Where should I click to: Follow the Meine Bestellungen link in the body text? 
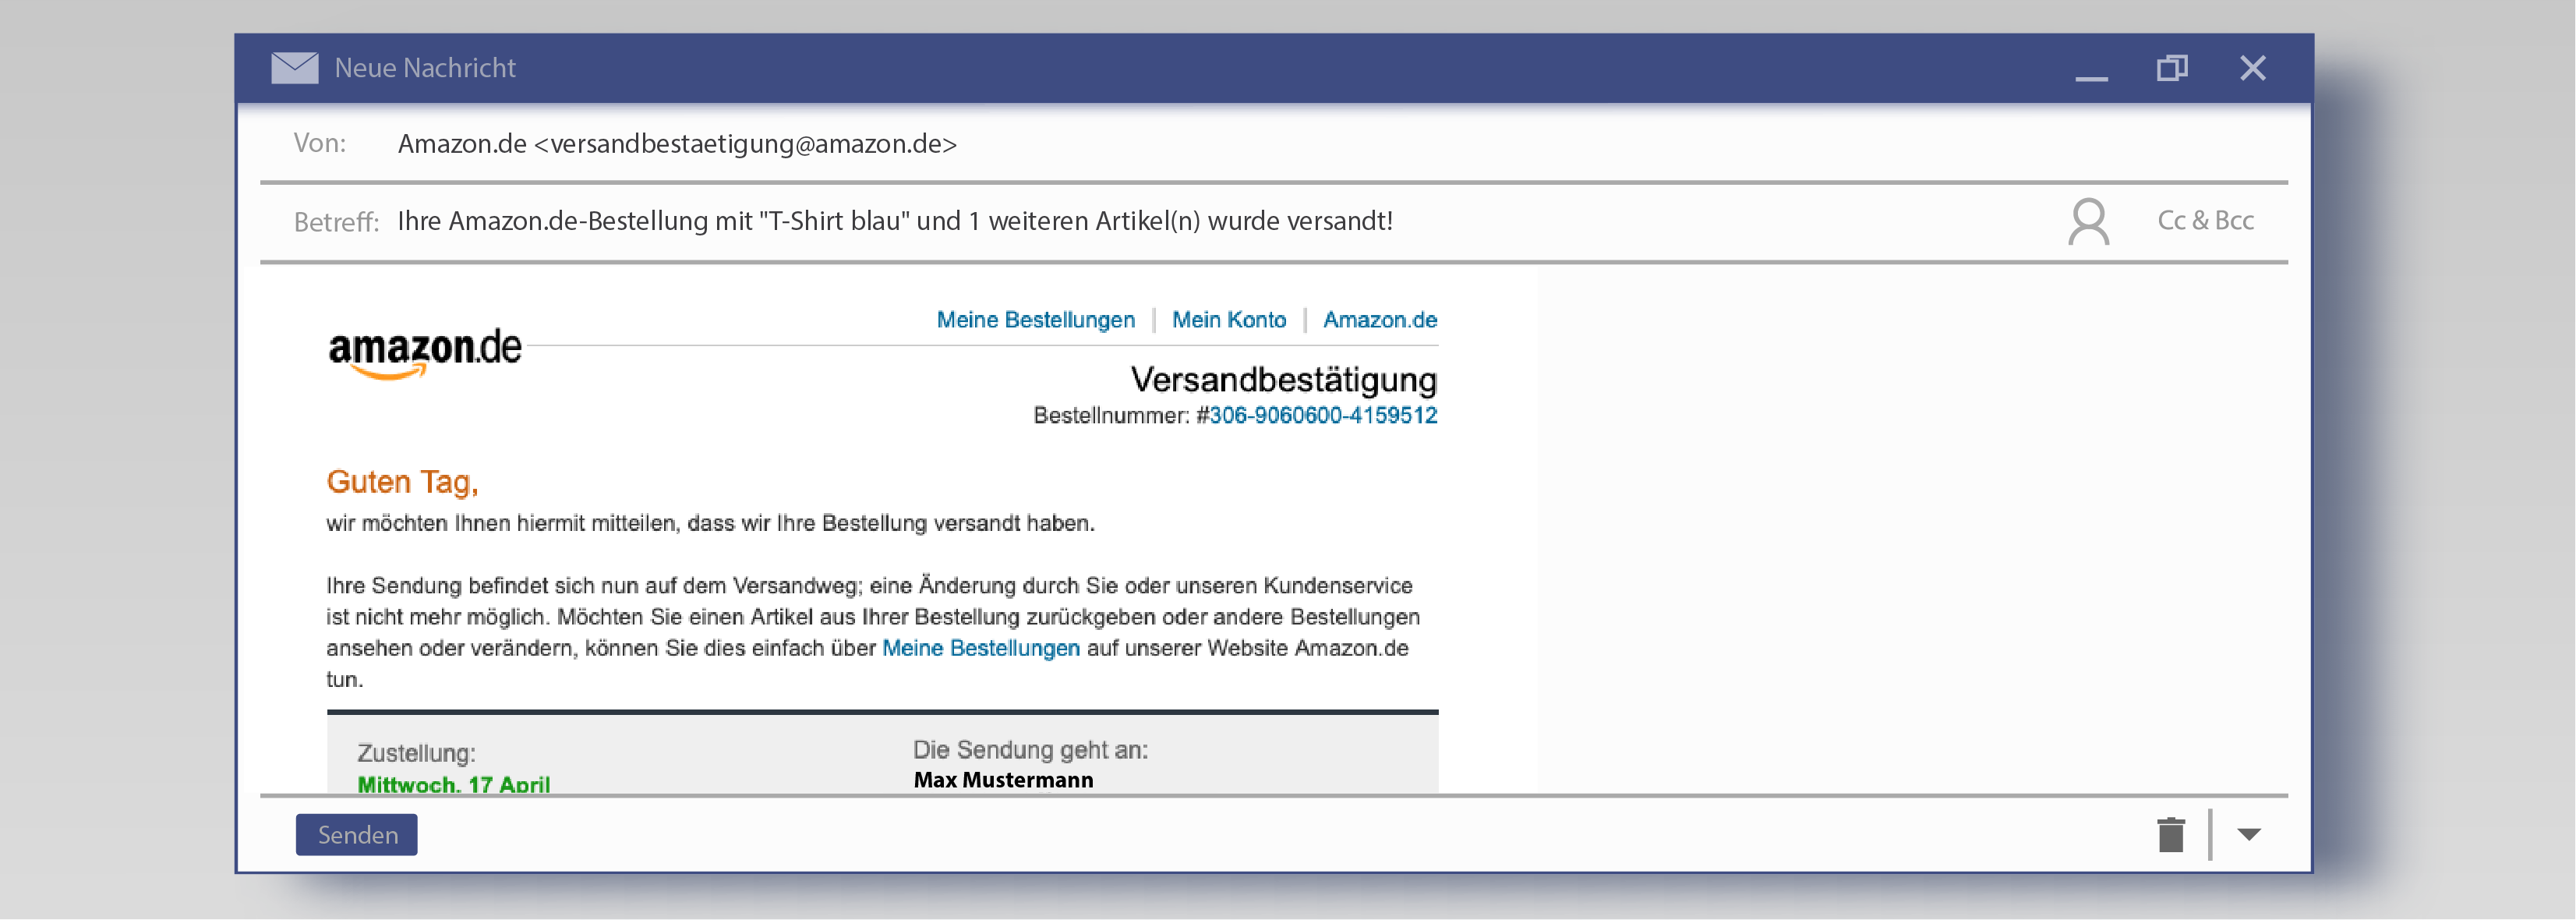point(981,648)
